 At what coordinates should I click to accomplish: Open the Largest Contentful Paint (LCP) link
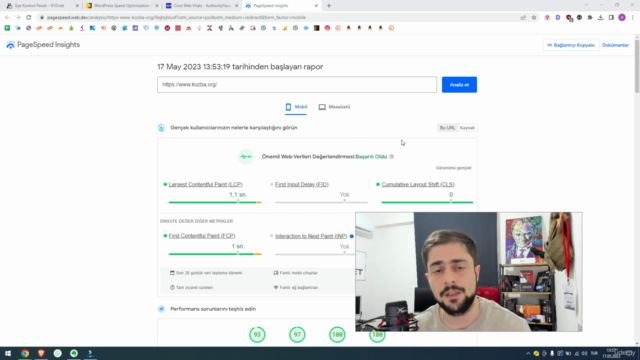pyautogui.click(x=206, y=184)
